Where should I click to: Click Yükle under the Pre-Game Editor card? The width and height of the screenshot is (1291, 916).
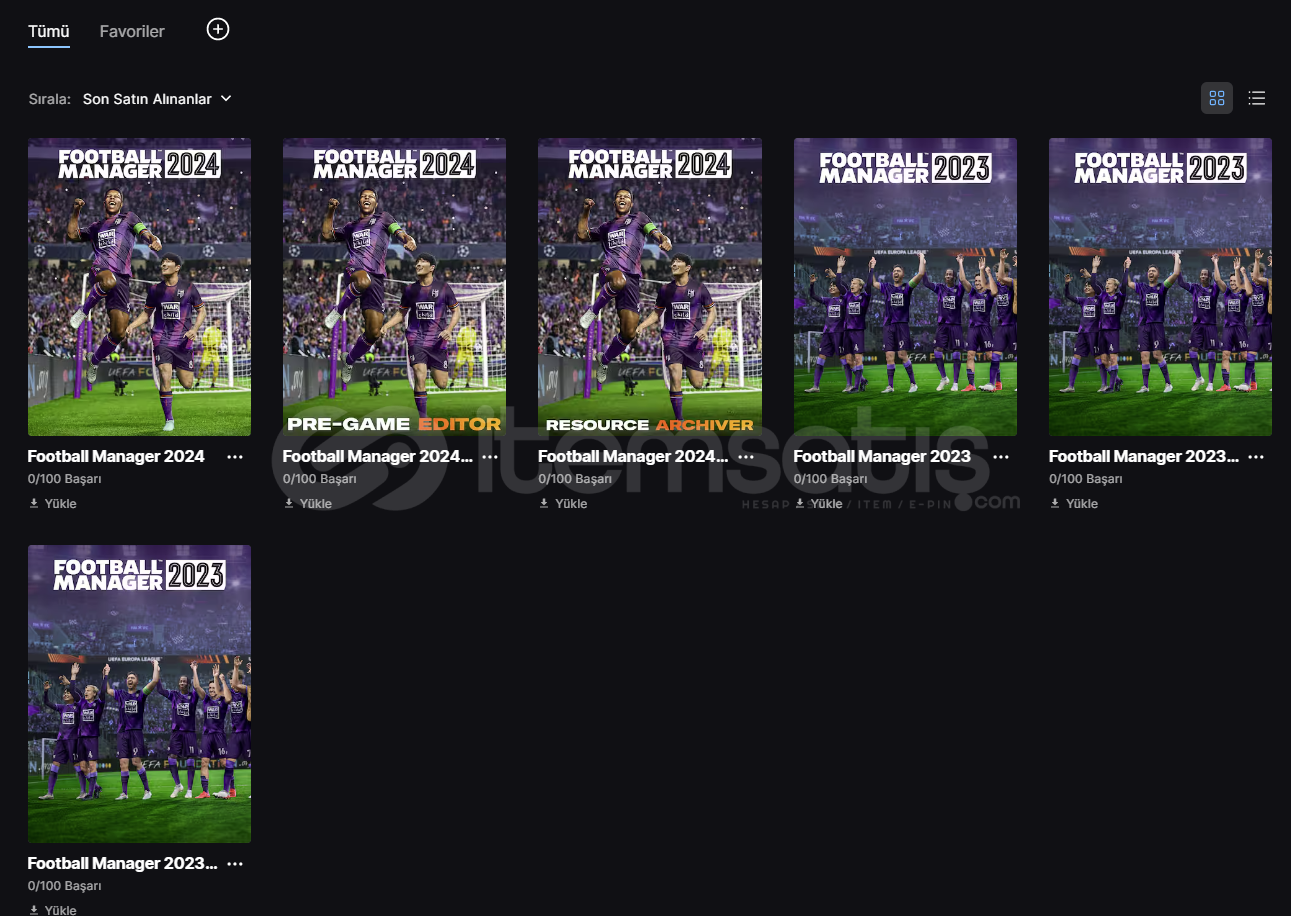308,503
